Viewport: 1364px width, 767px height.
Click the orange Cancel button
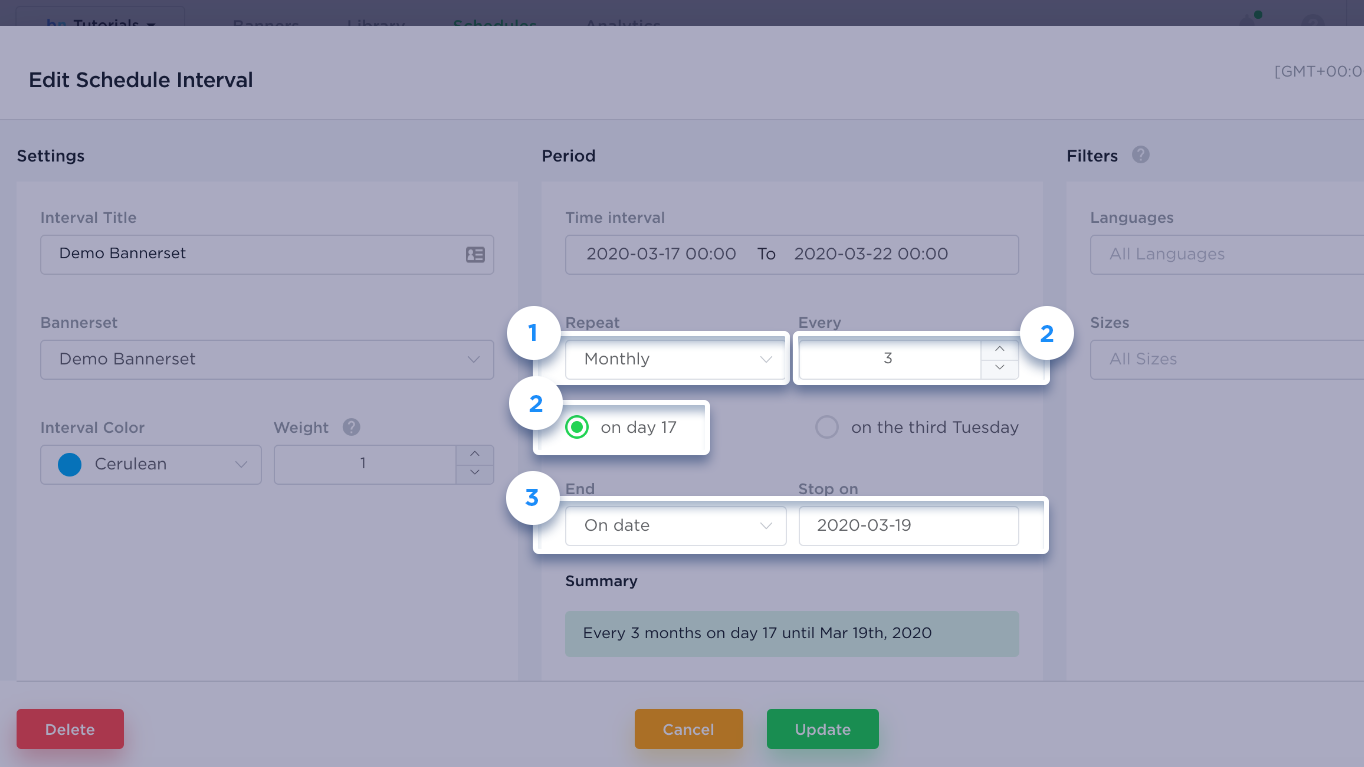tap(689, 729)
